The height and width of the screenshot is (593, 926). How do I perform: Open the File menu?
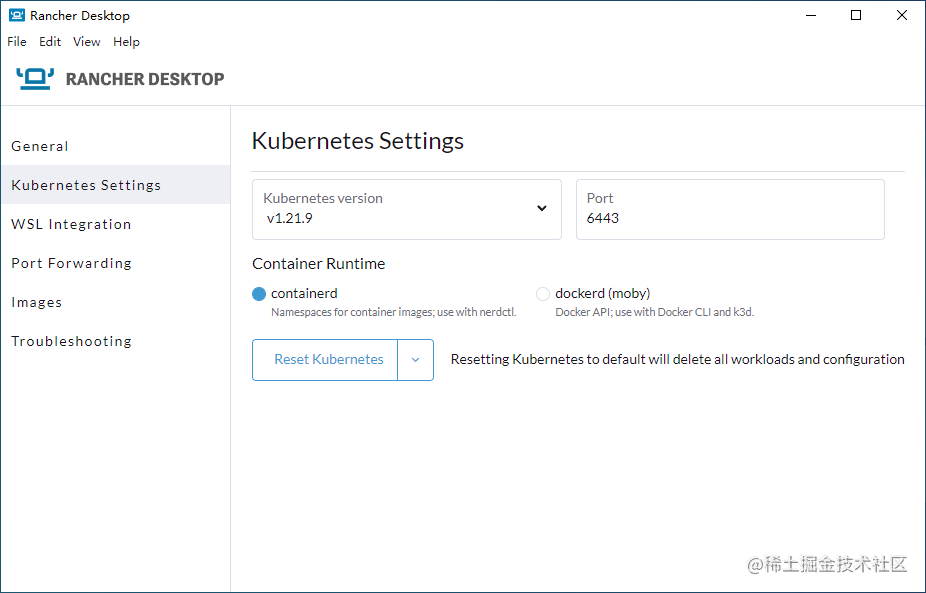coord(17,41)
